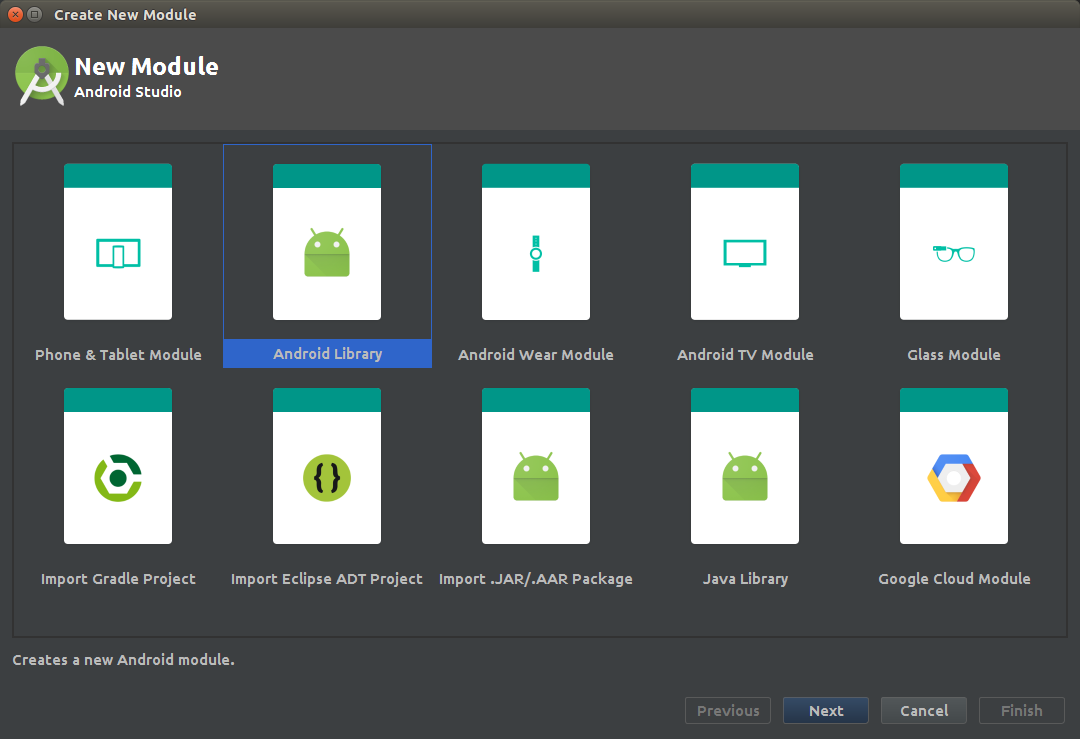Choose the Java Library module icon

click(x=745, y=466)
